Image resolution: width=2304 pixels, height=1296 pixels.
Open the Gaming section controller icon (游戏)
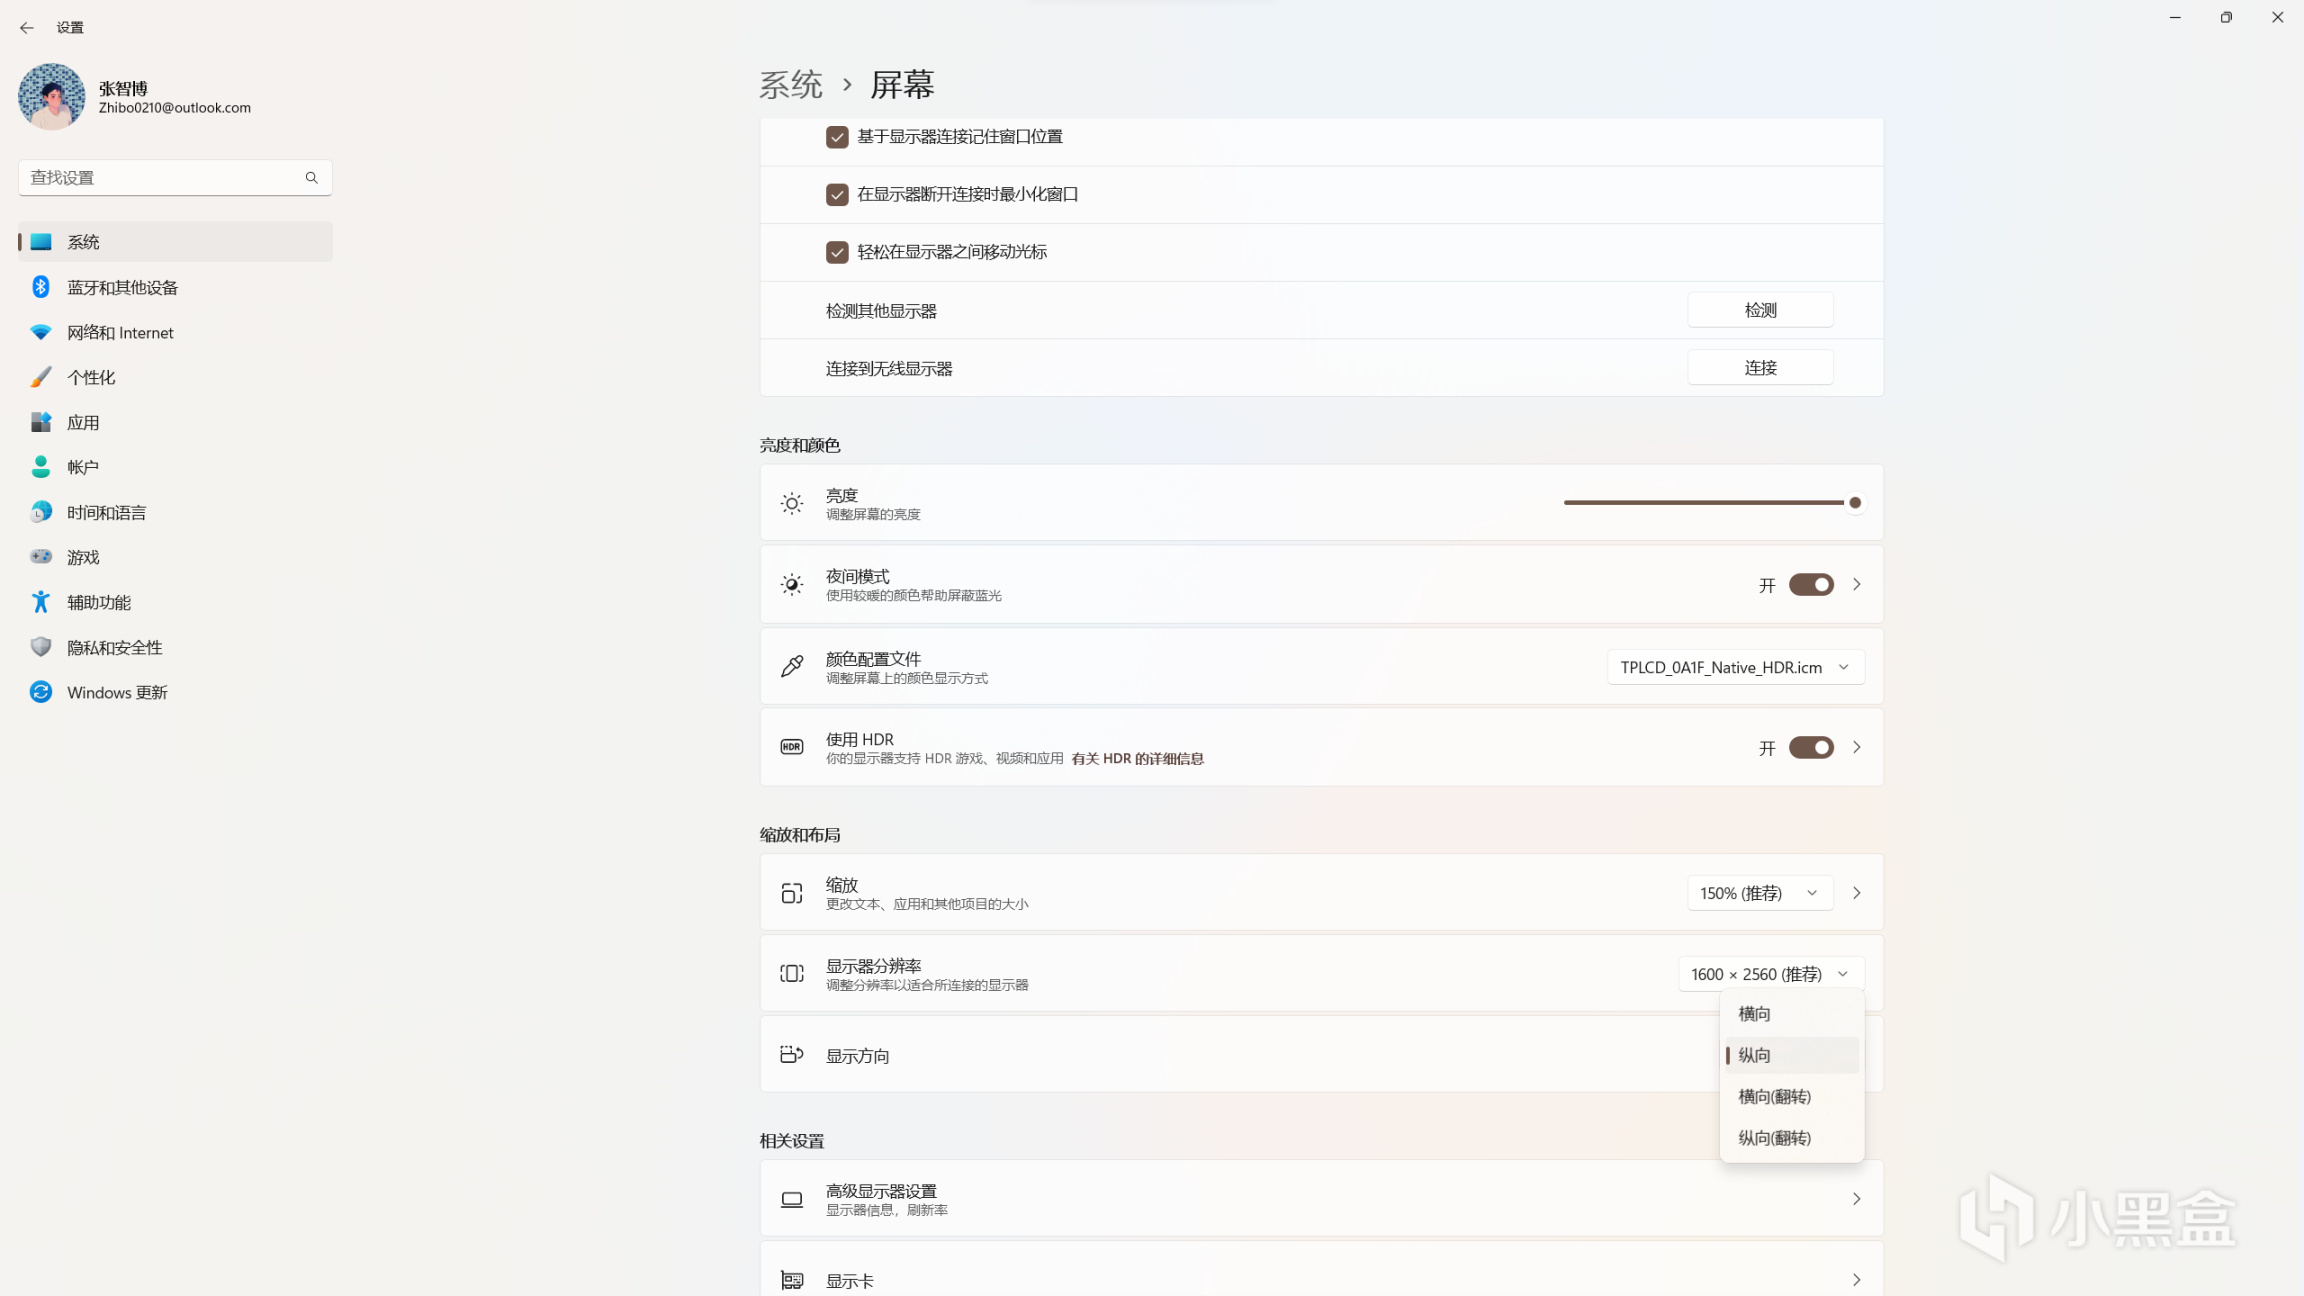[x=40, y=557]
